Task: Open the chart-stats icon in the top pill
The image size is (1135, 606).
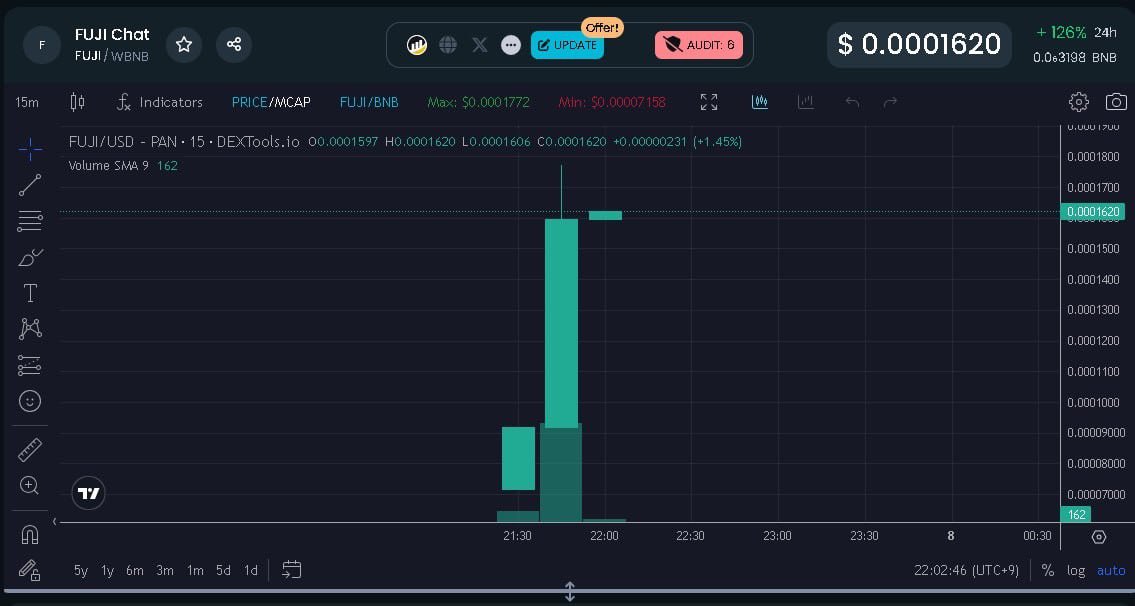Action: coord(417,45)
